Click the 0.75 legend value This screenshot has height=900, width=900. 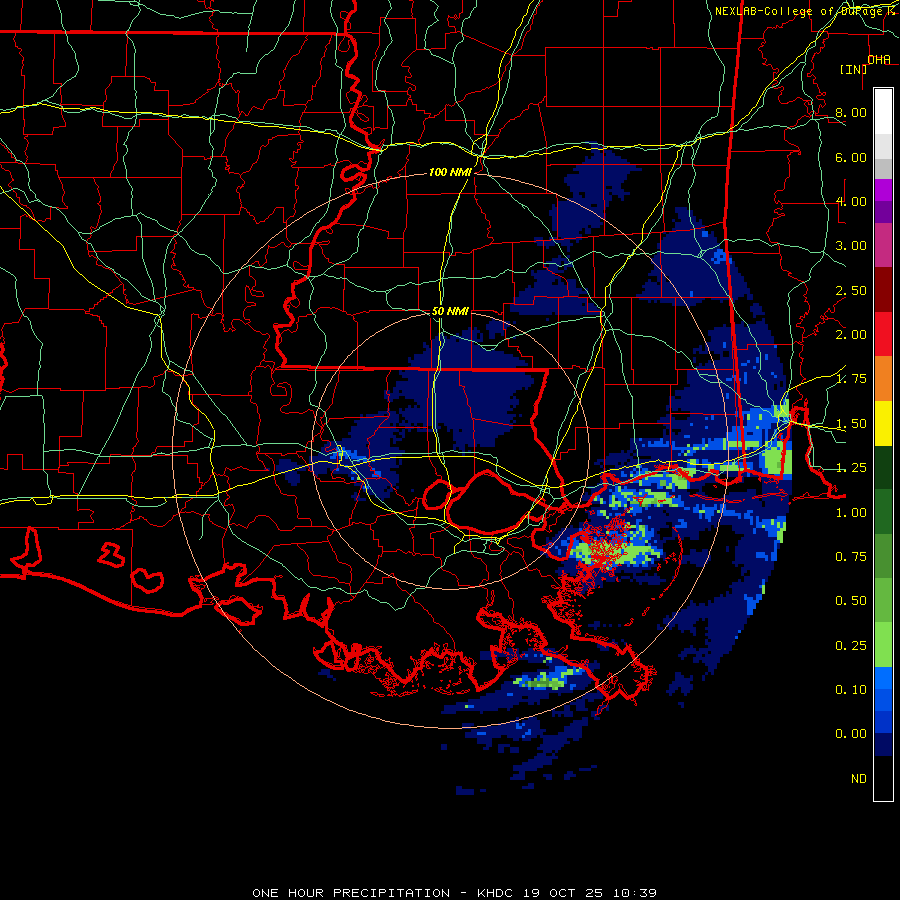tap(851, 557)
